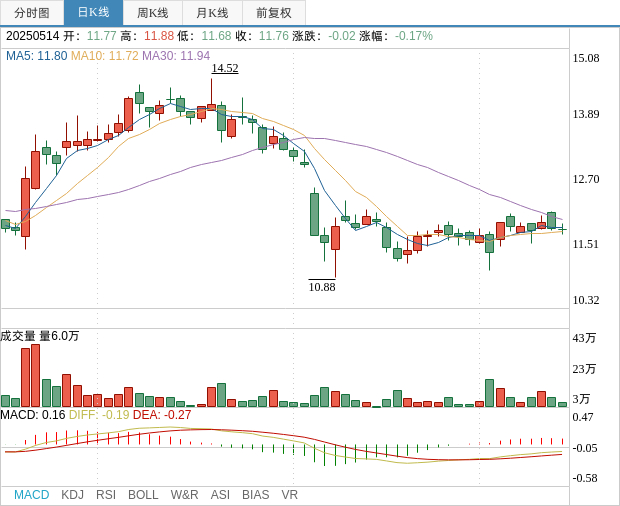Click the MA10: 11.72 legend
This screenshot has height=506, width=620.
[x=105, y=56]
